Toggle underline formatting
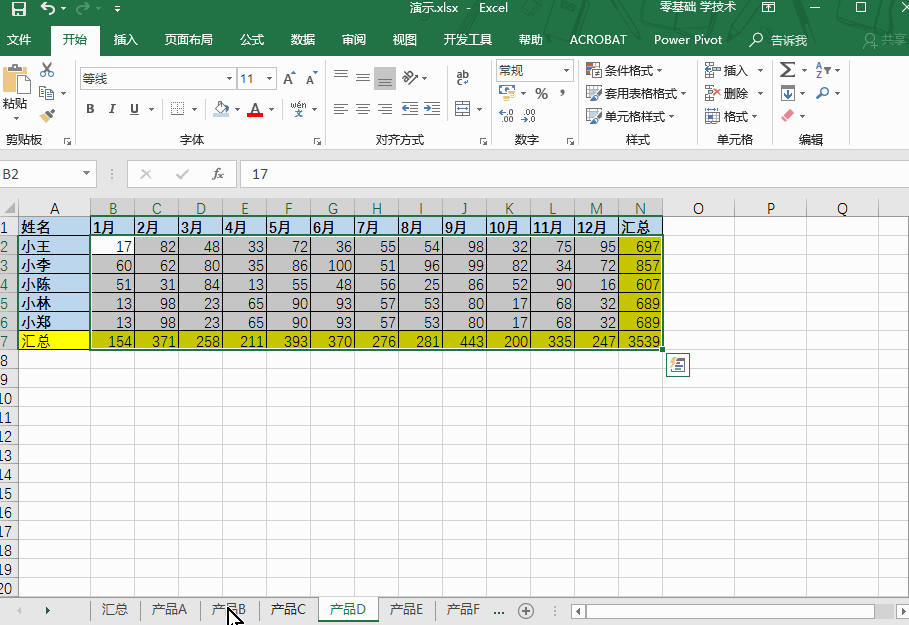The image size is (909, 625). (x=134, y=109)
